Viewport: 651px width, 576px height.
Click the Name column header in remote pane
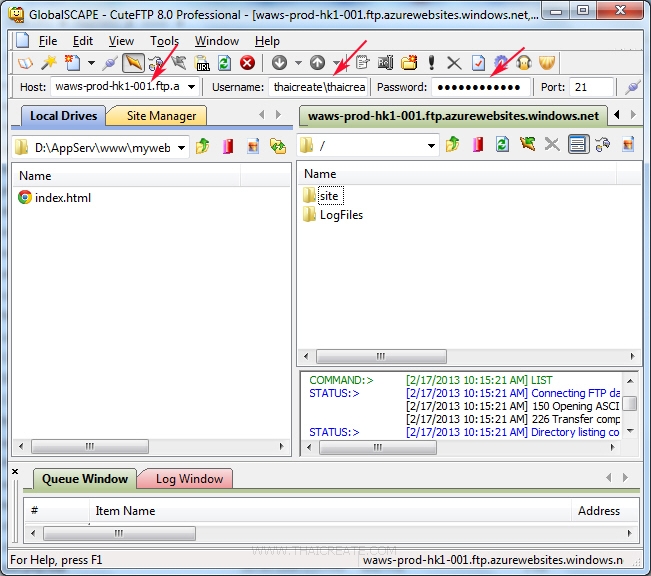point(458,174)
